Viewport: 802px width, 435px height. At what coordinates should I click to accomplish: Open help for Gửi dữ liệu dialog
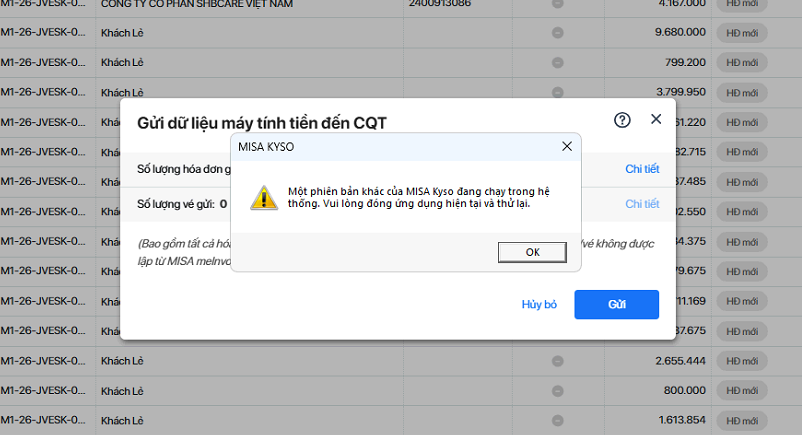622,119
